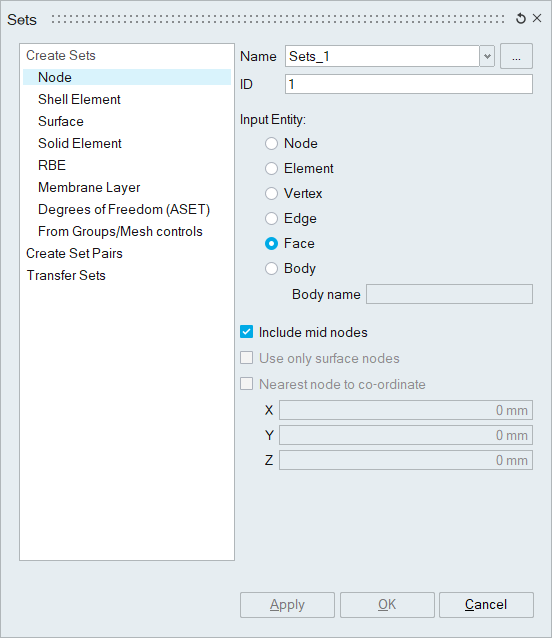Click into the ID input field
Screen dimensions: 552x638
[409, 84]
